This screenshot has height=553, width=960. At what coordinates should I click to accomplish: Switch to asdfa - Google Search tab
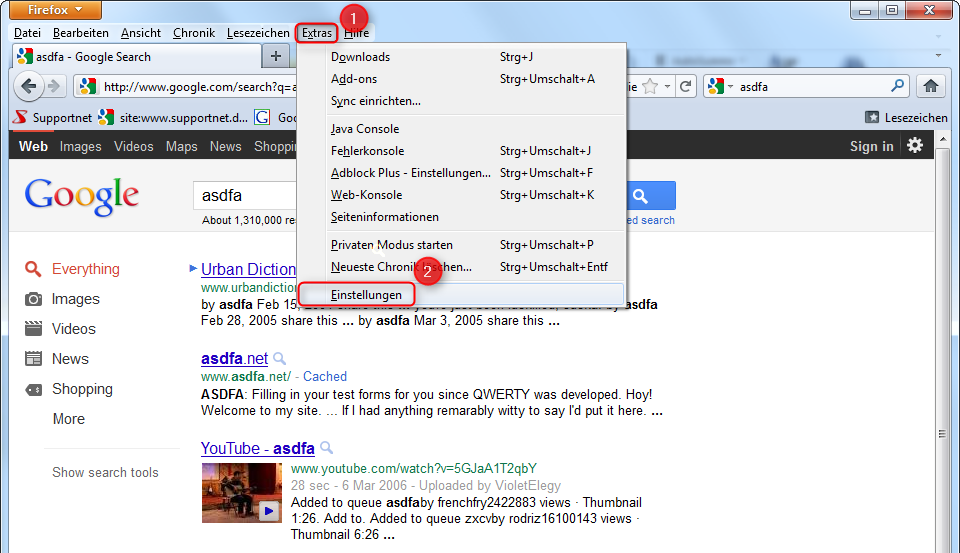[x=137, y=57]
